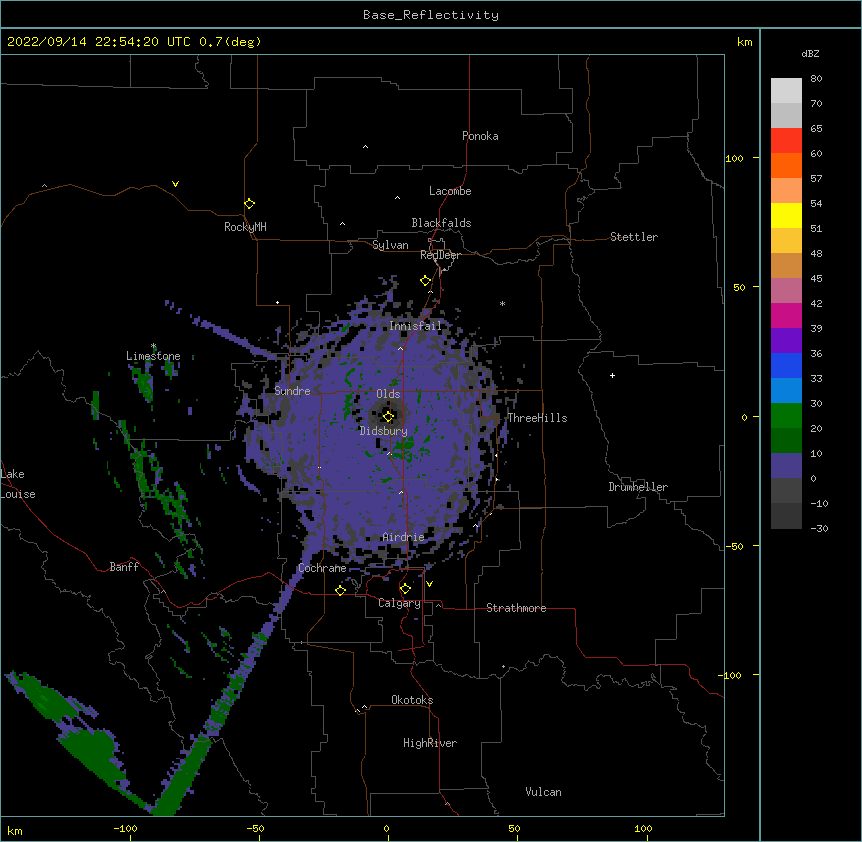This screenshot has height=842, width=862.
Task: Select the Didsbury label
Action: (383, 431)
